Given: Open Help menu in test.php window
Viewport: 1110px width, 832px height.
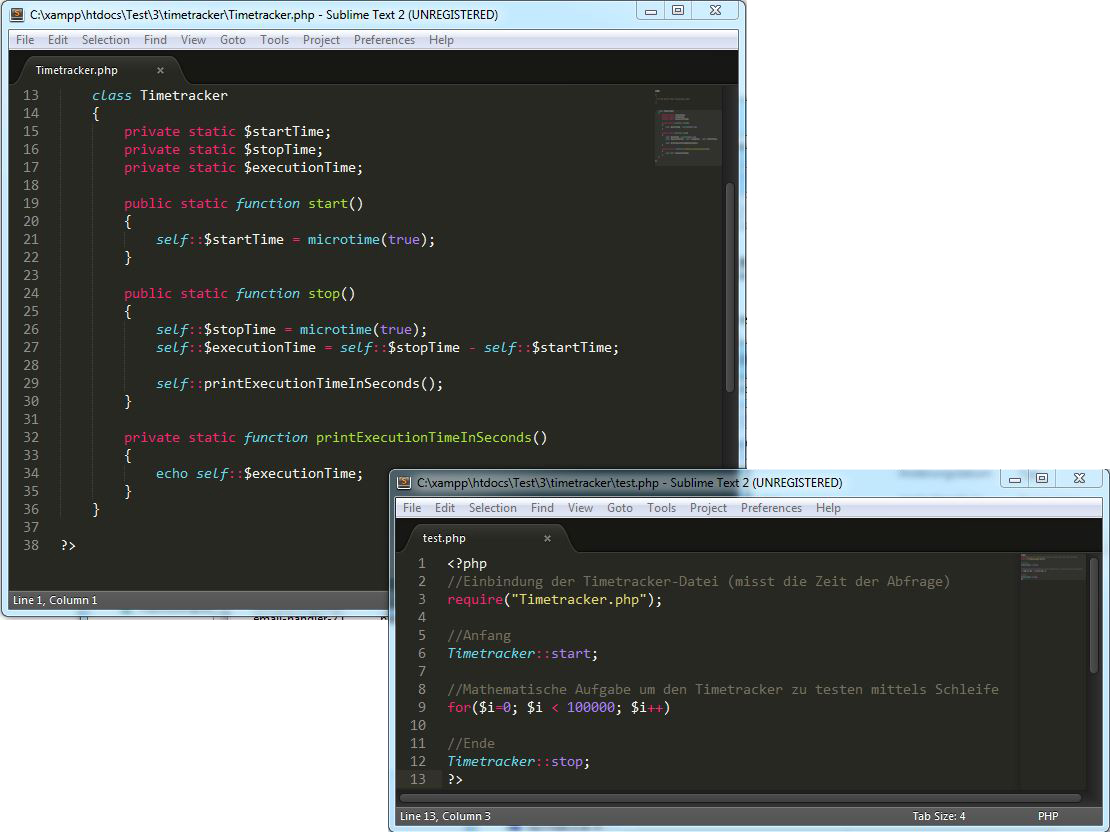Looking at the screenshot, I should pos(828,508).
